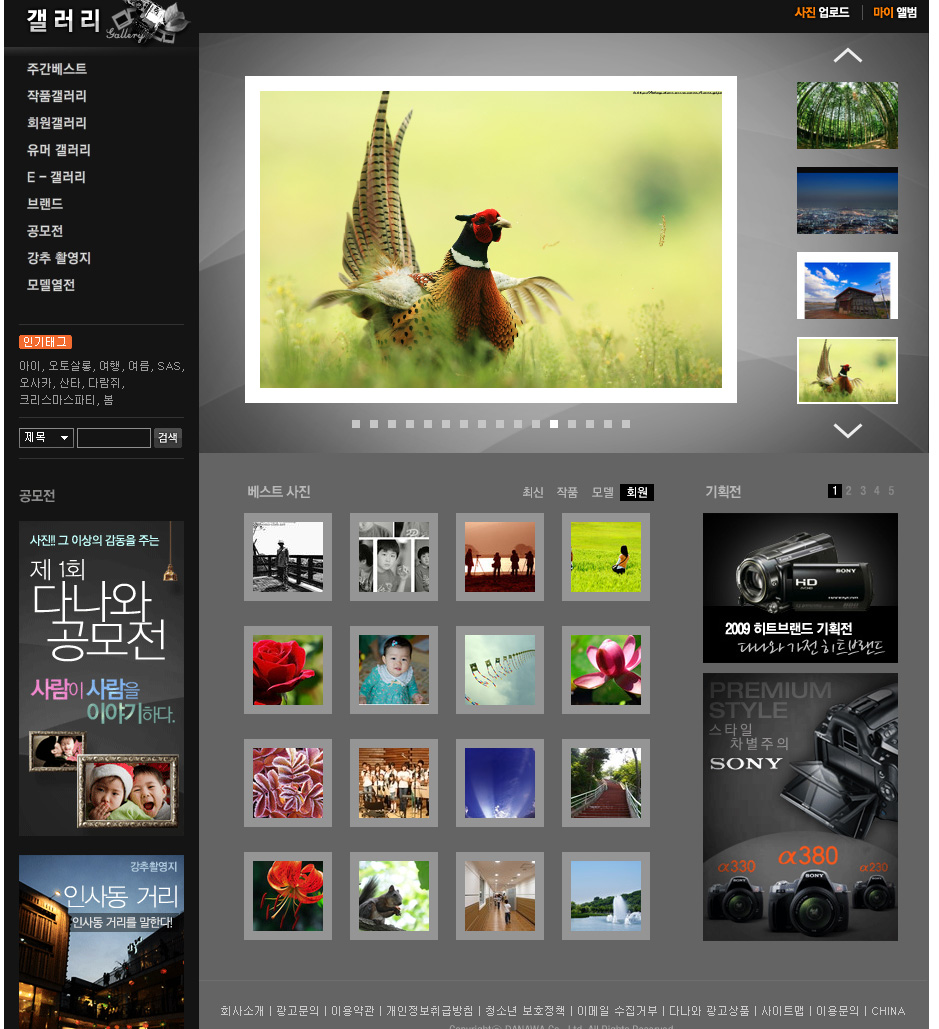Open the 공모전 menu item

click(x=45, y=230)
